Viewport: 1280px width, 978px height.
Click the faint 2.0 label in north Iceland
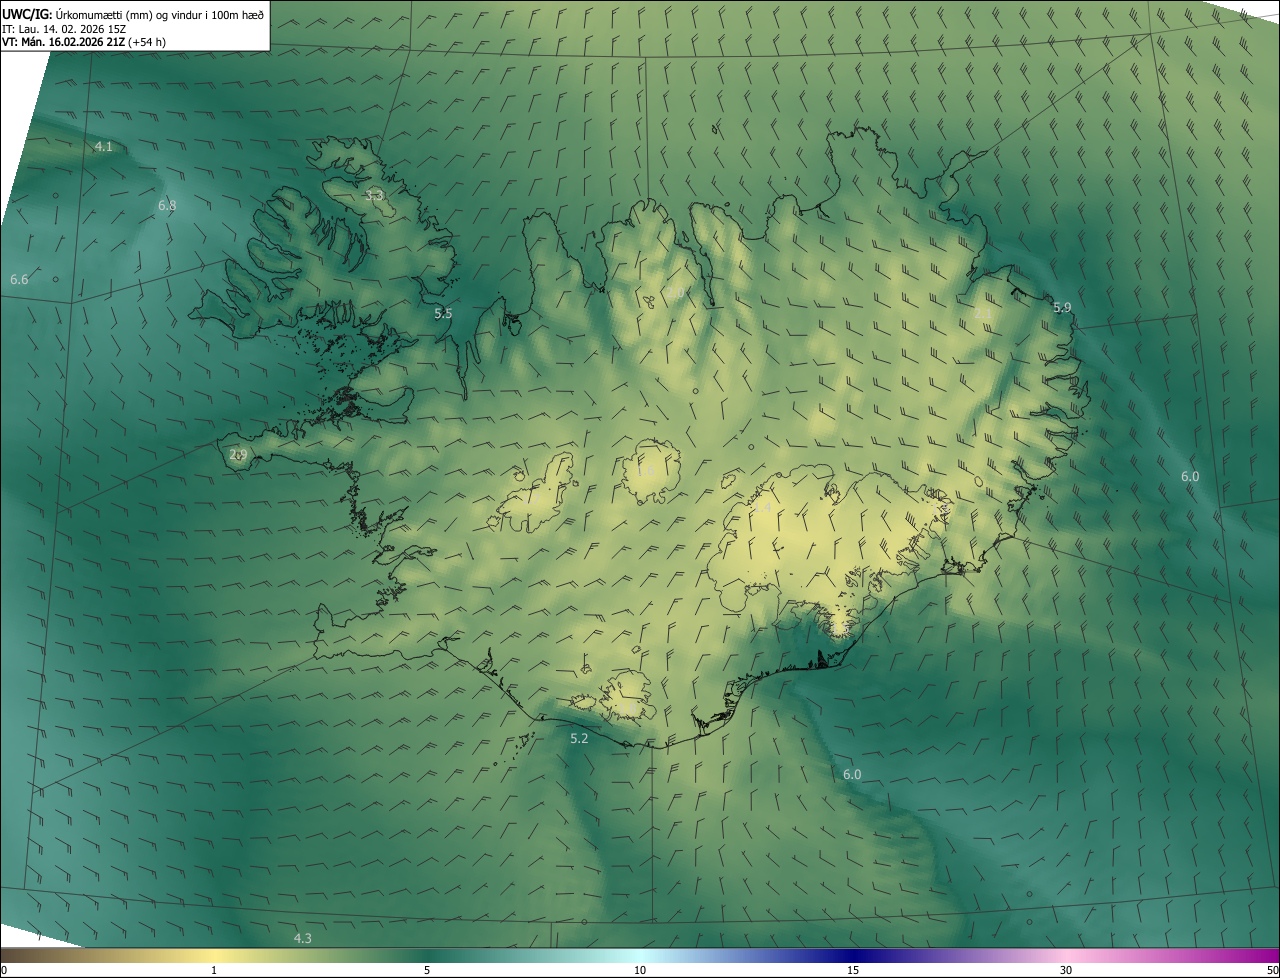click(x=676, y=293)
